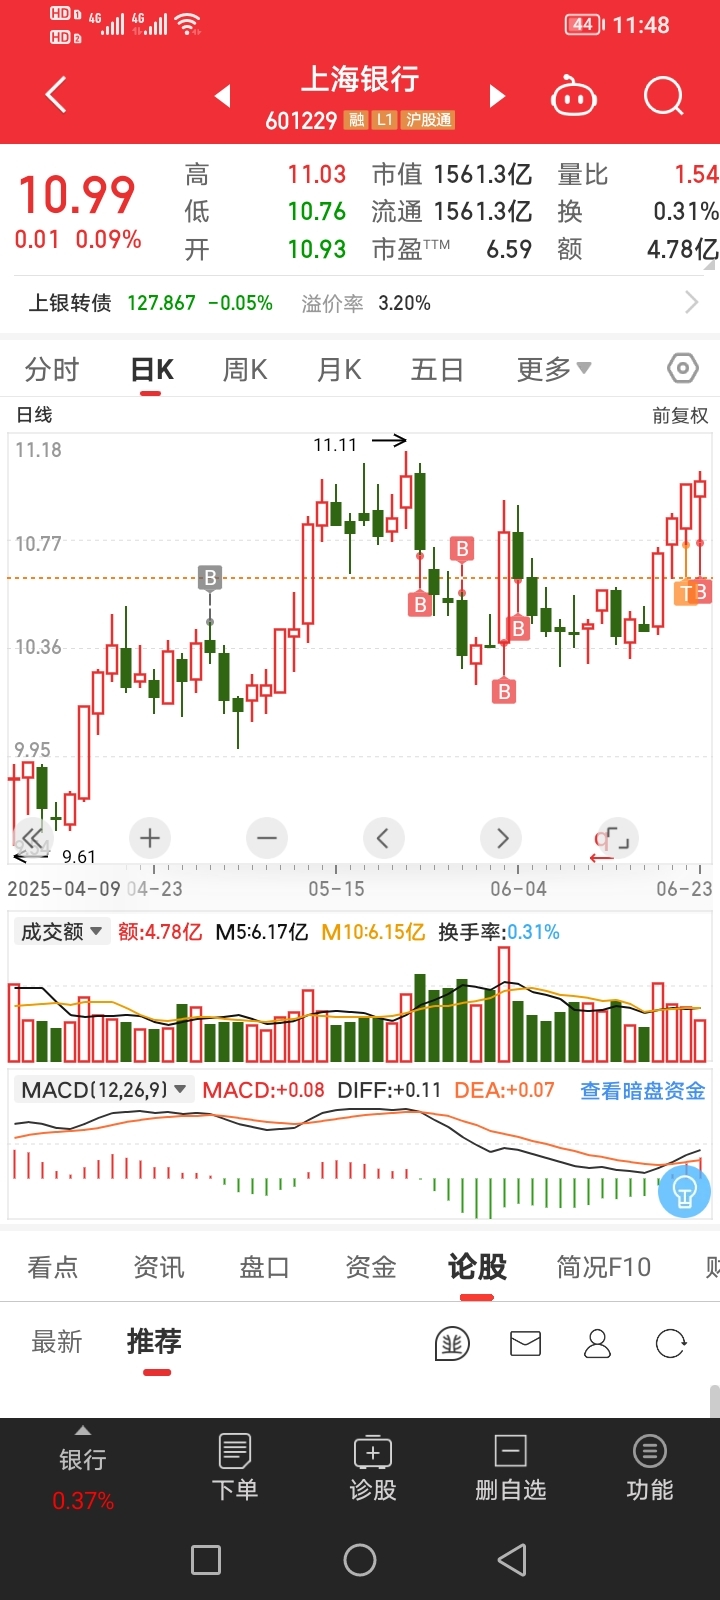
Task: Open MACD(12,26,9) indicator dropdown
Action: [104, 1090]
